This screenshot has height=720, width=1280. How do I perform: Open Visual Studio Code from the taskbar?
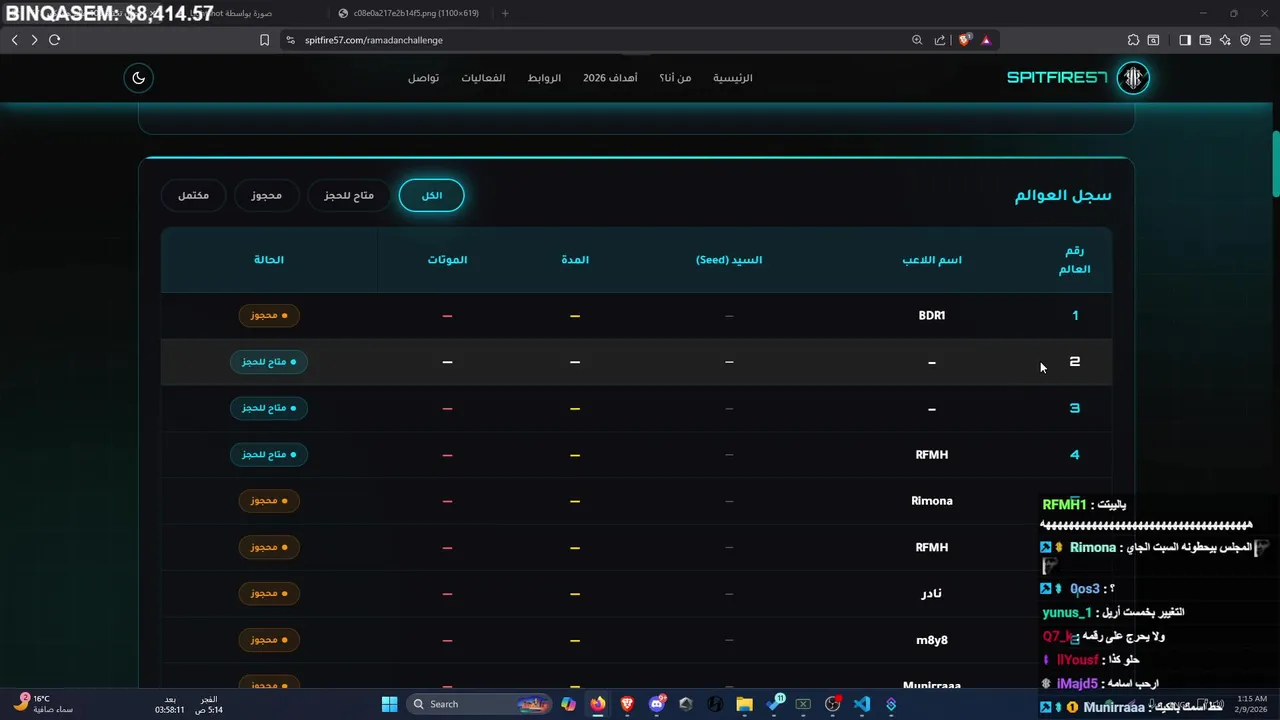(x=862, y=704)
